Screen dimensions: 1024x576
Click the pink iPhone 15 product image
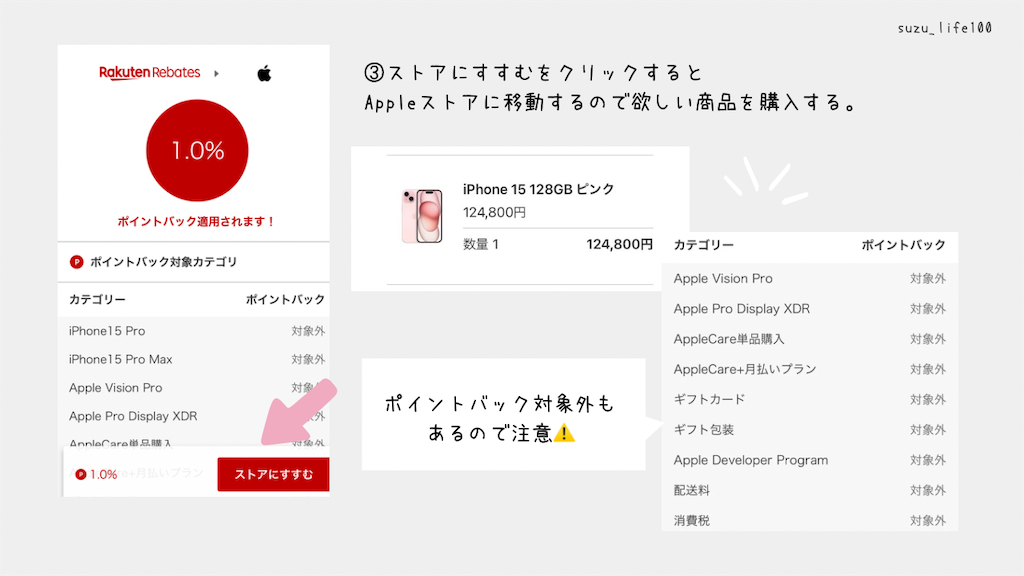coord(422,216)
